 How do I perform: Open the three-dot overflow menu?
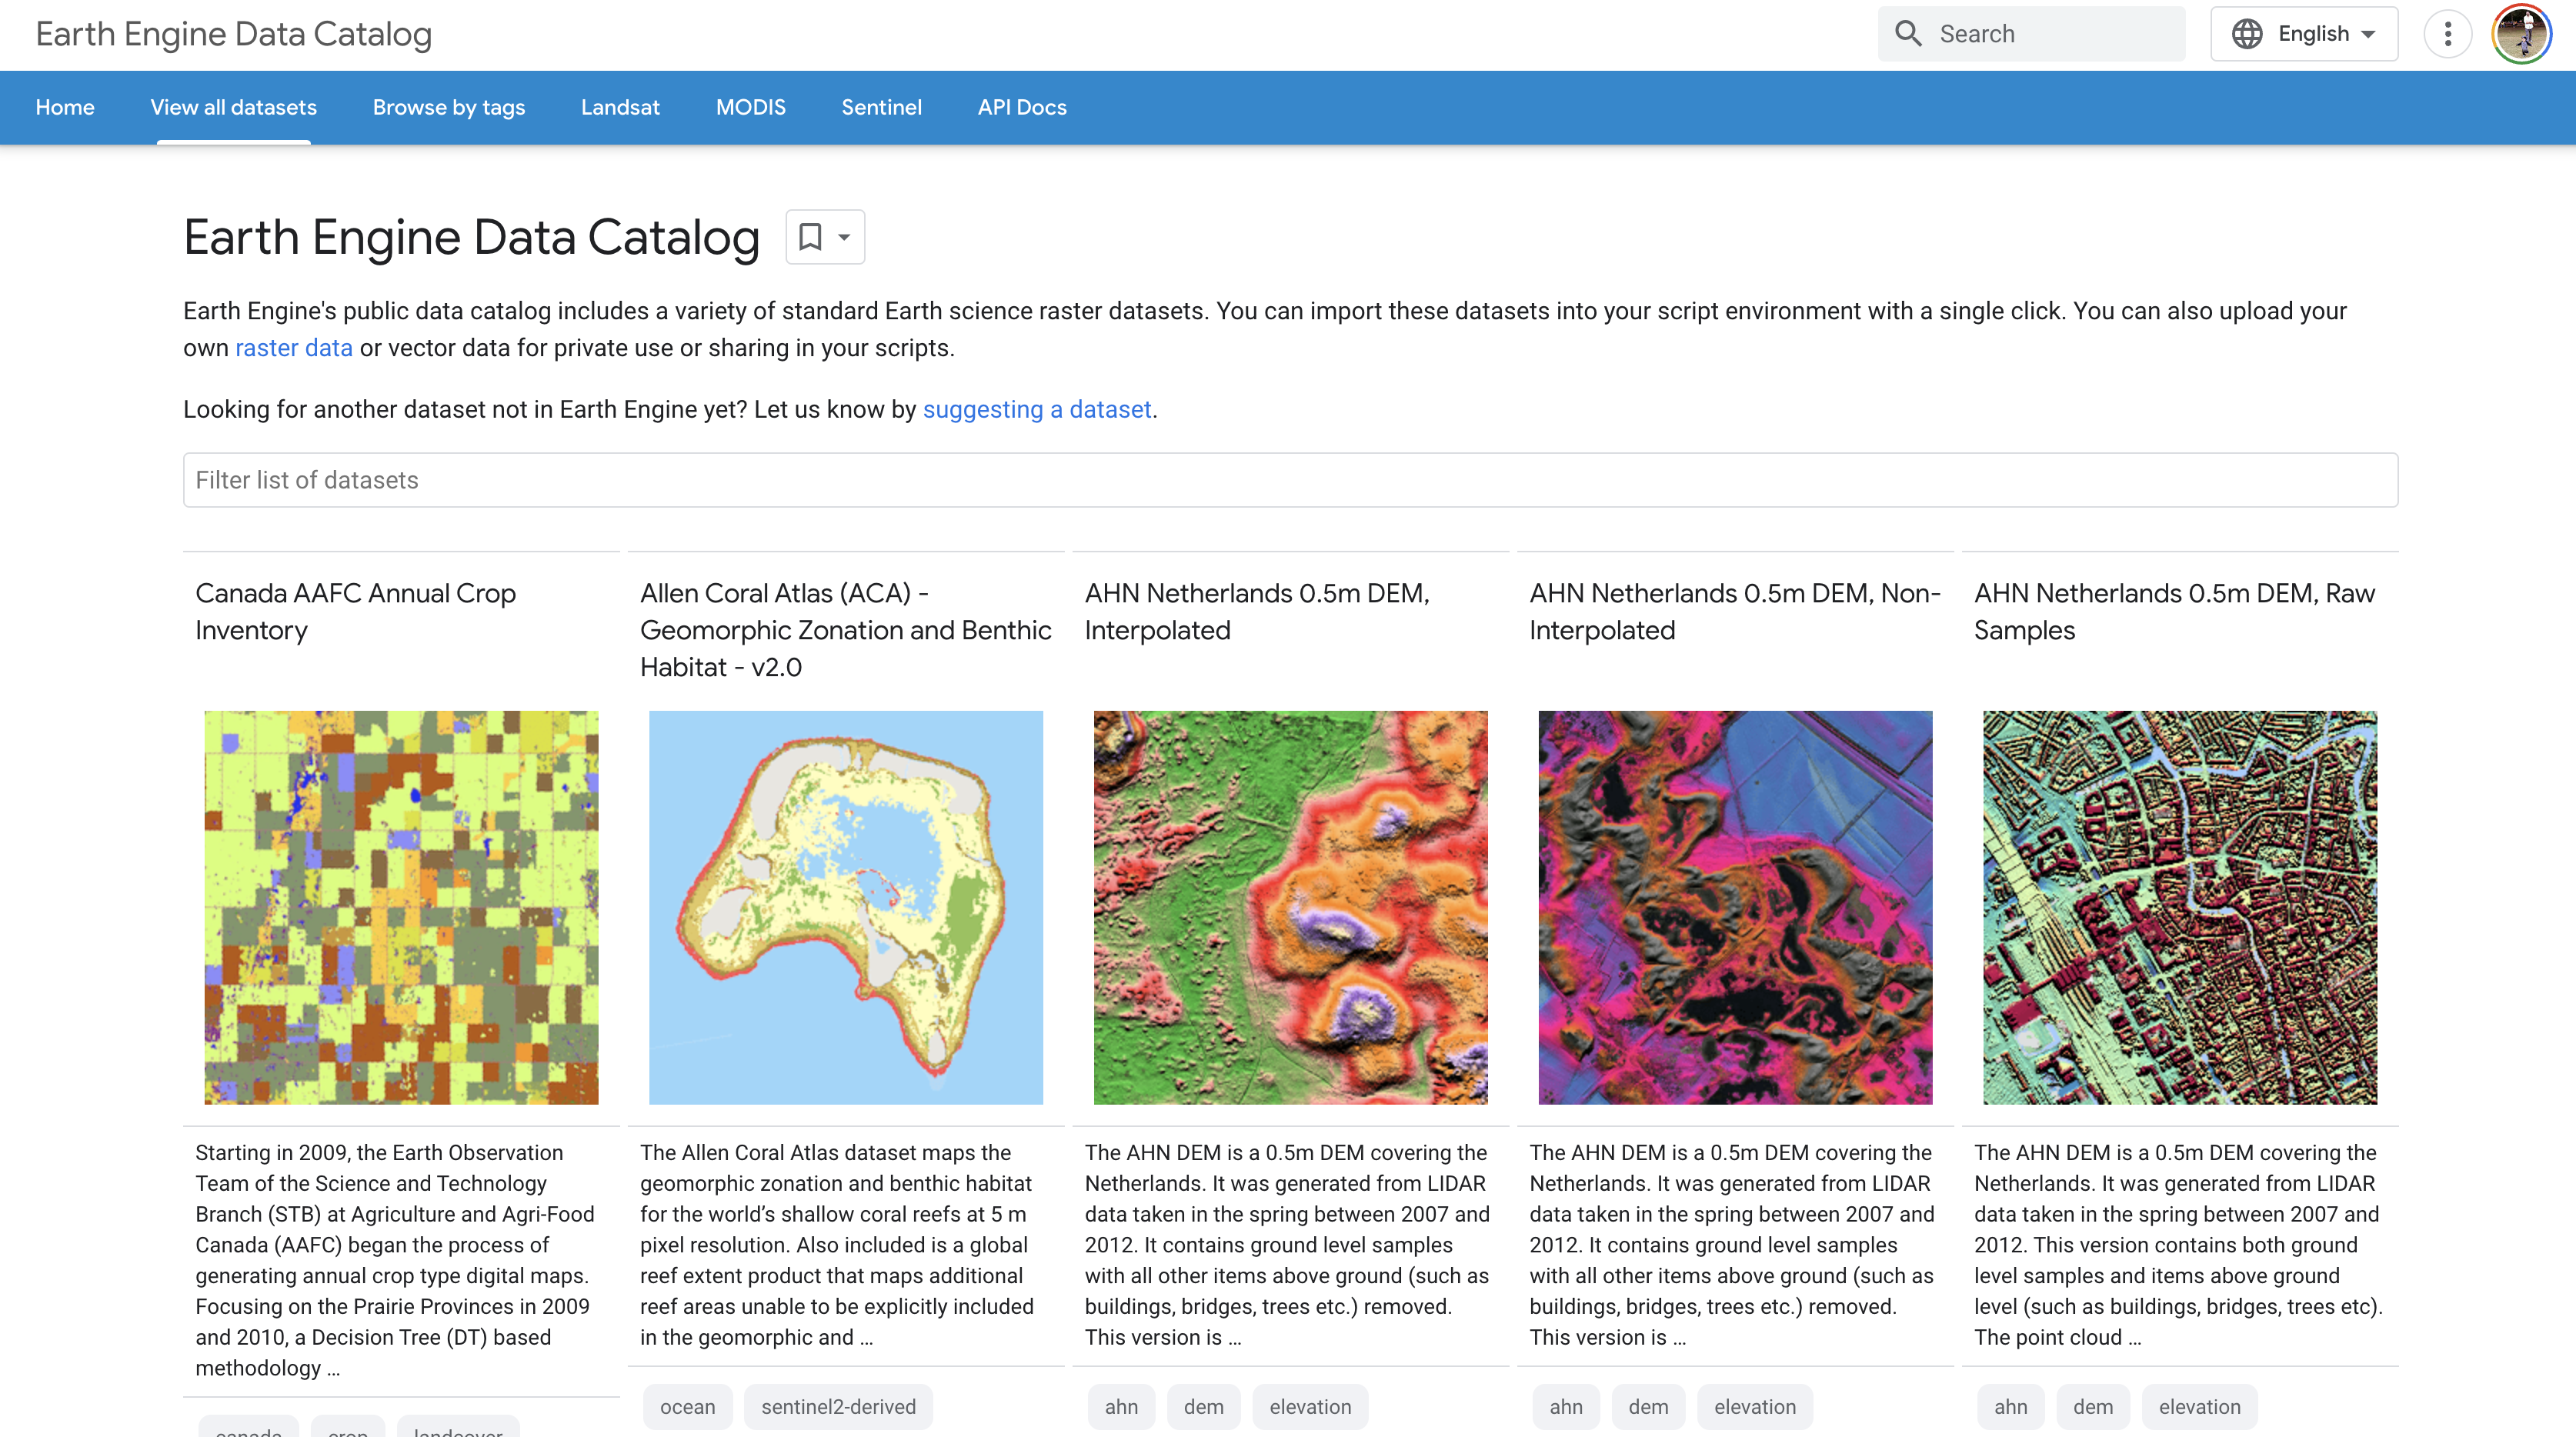2449,33
